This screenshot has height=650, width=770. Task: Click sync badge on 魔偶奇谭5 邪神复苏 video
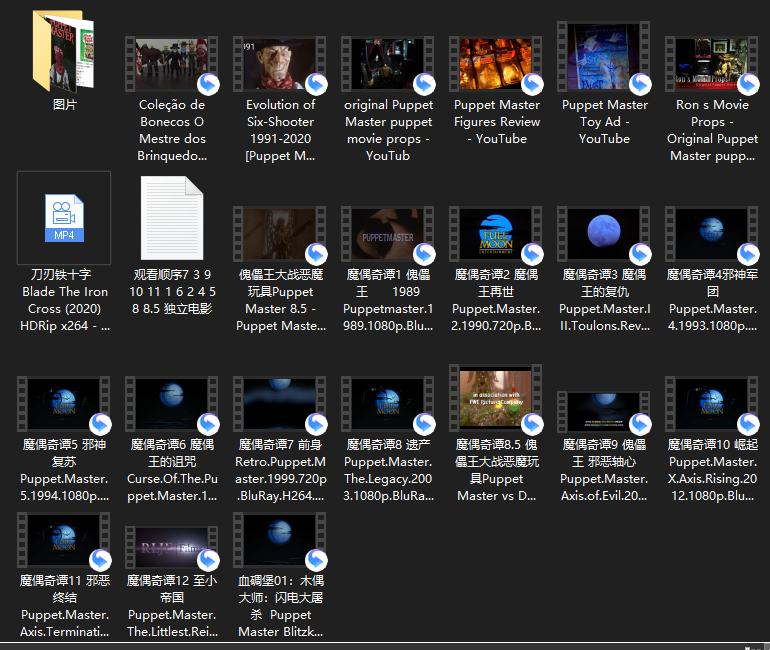click(x=100, y=424)
